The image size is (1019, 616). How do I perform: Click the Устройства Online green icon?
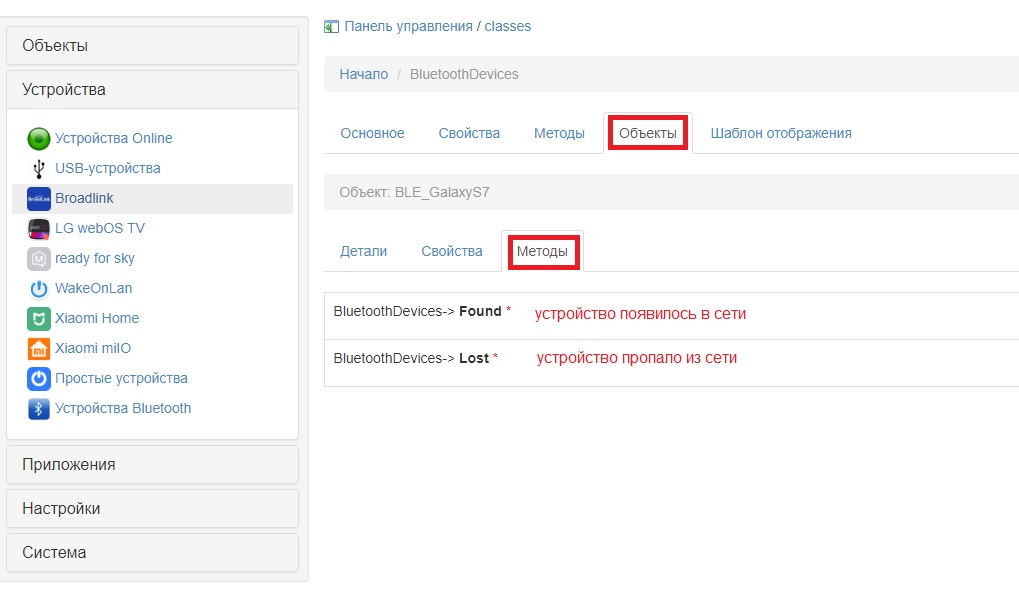(x=37, y=138)
